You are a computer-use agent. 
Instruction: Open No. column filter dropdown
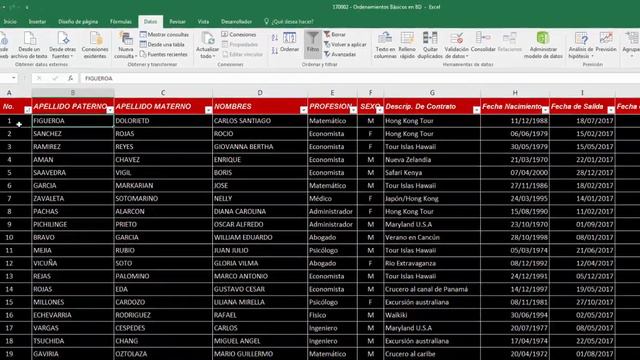click(x=27, y=110)
